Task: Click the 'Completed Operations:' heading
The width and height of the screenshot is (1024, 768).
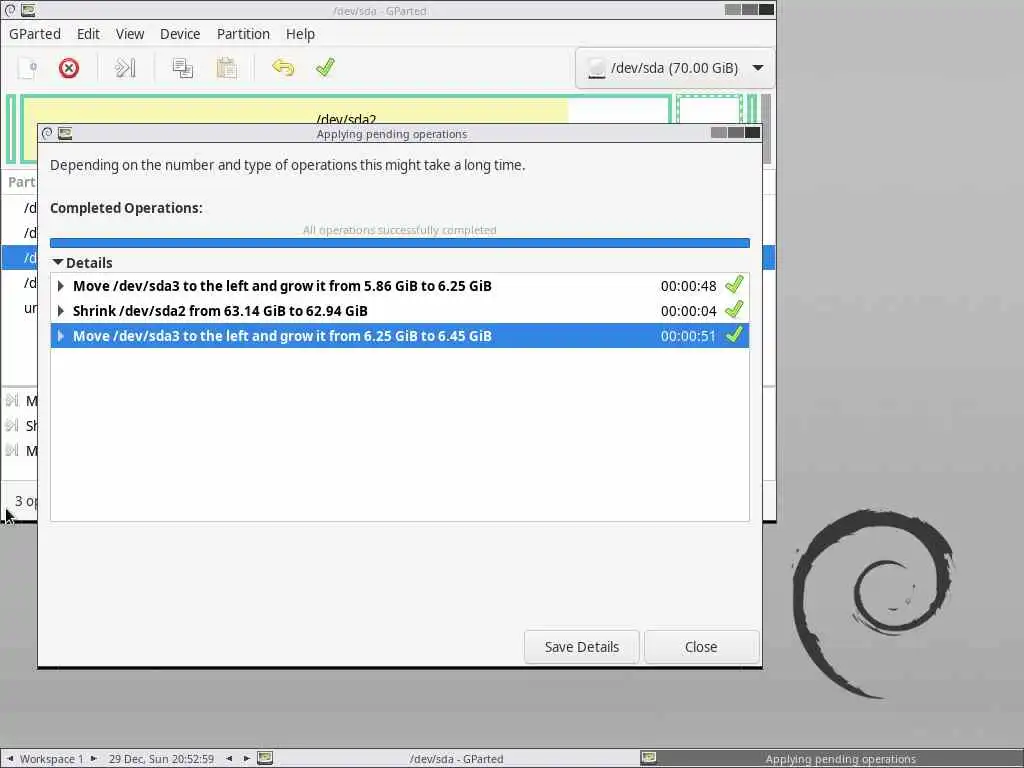Action: (126, 208)
